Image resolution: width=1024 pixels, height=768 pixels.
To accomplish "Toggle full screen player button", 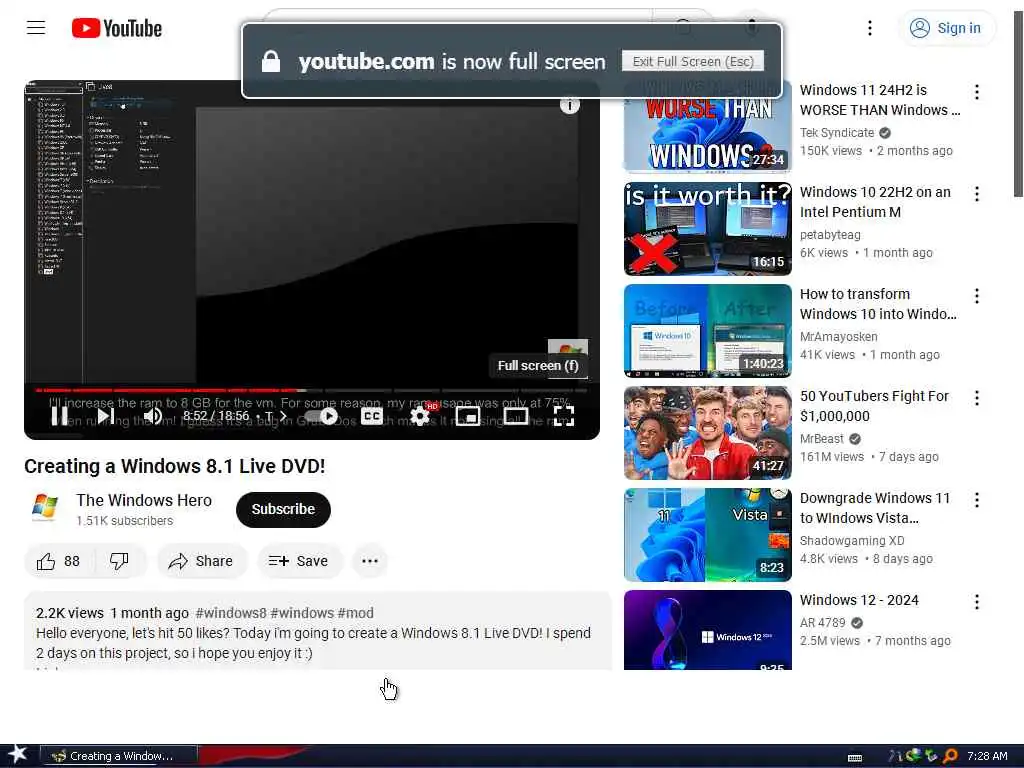I will 564,416.
